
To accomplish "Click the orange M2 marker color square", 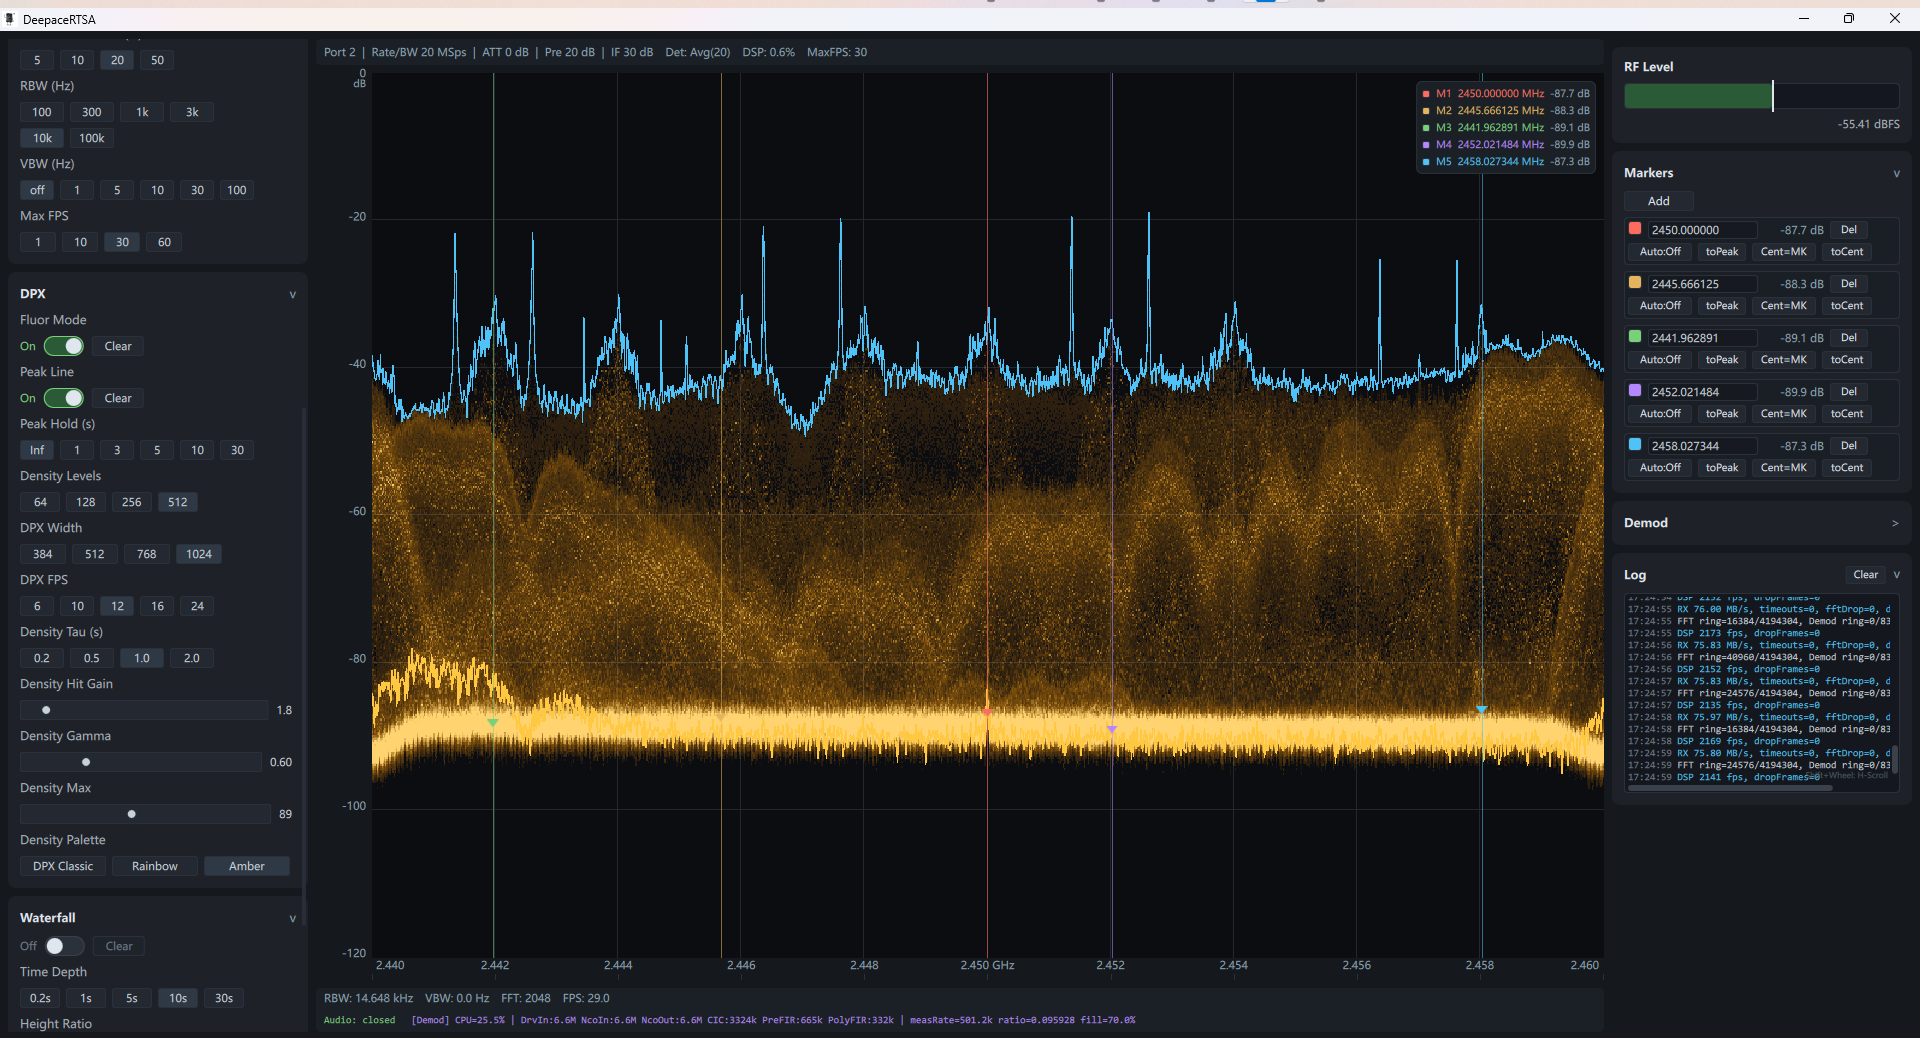I will 1635,283.
